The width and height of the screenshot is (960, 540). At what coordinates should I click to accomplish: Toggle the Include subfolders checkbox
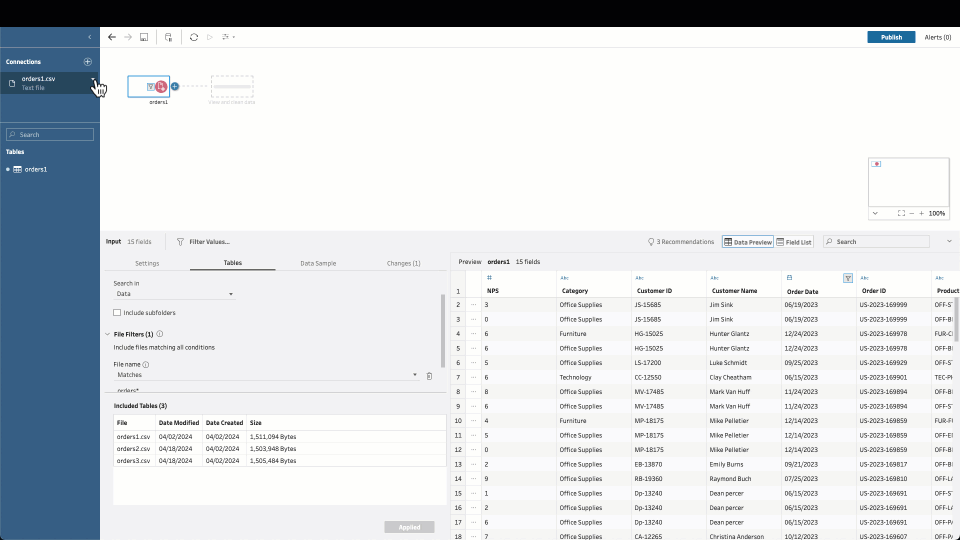[x=117, y=313]
